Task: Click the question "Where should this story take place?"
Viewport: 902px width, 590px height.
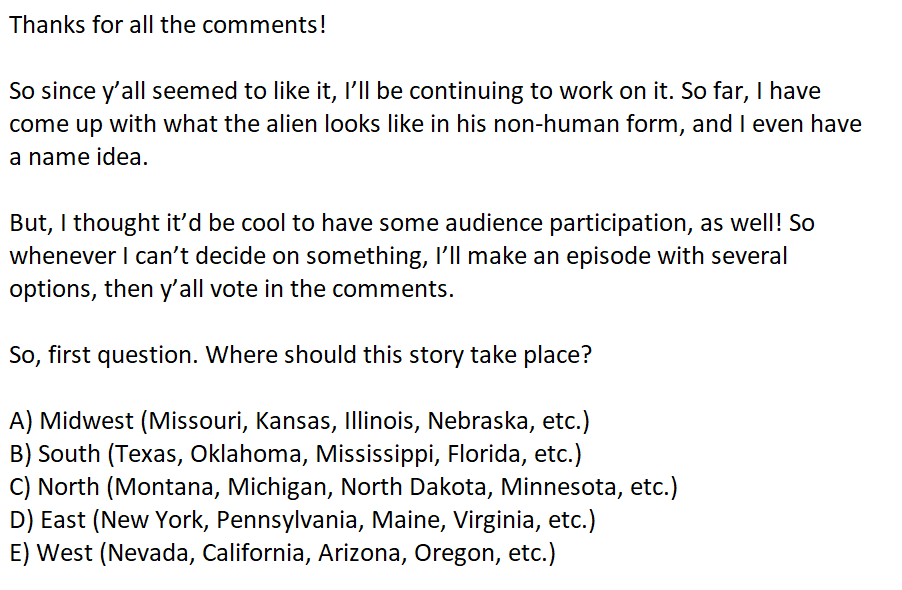Action: pyautogui.click(x=399, y=354)
